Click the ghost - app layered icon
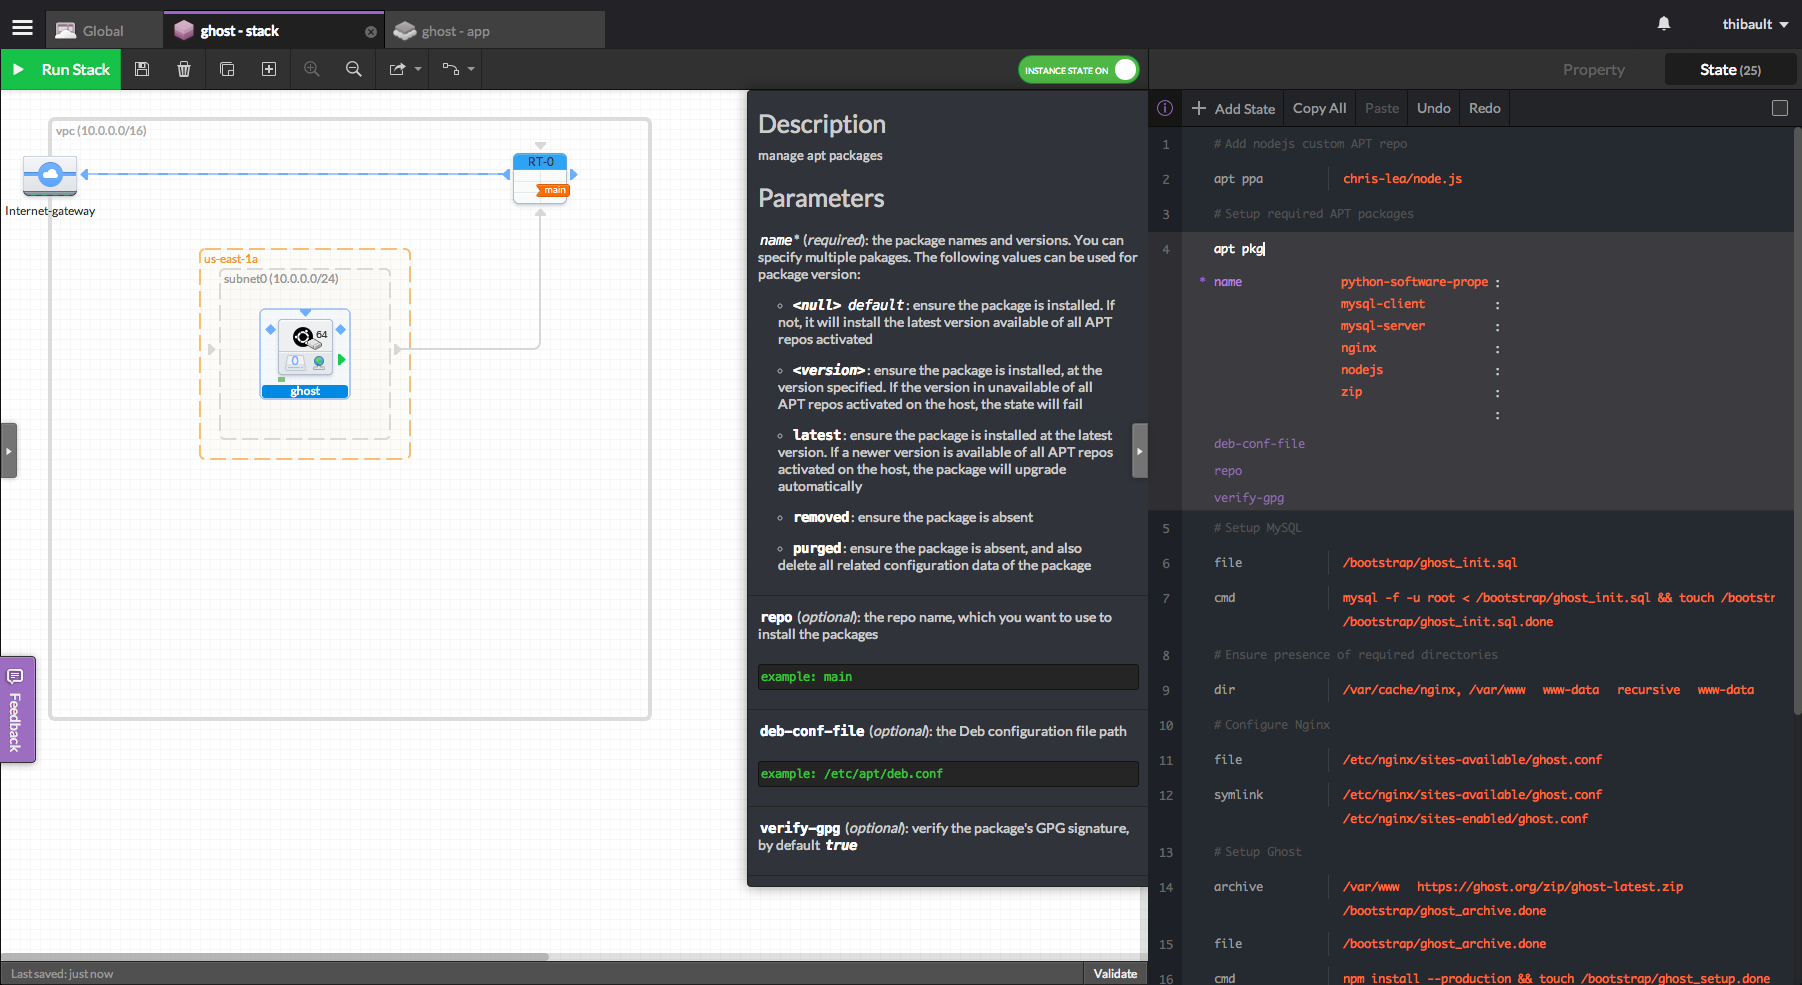 tap(405, 31)
